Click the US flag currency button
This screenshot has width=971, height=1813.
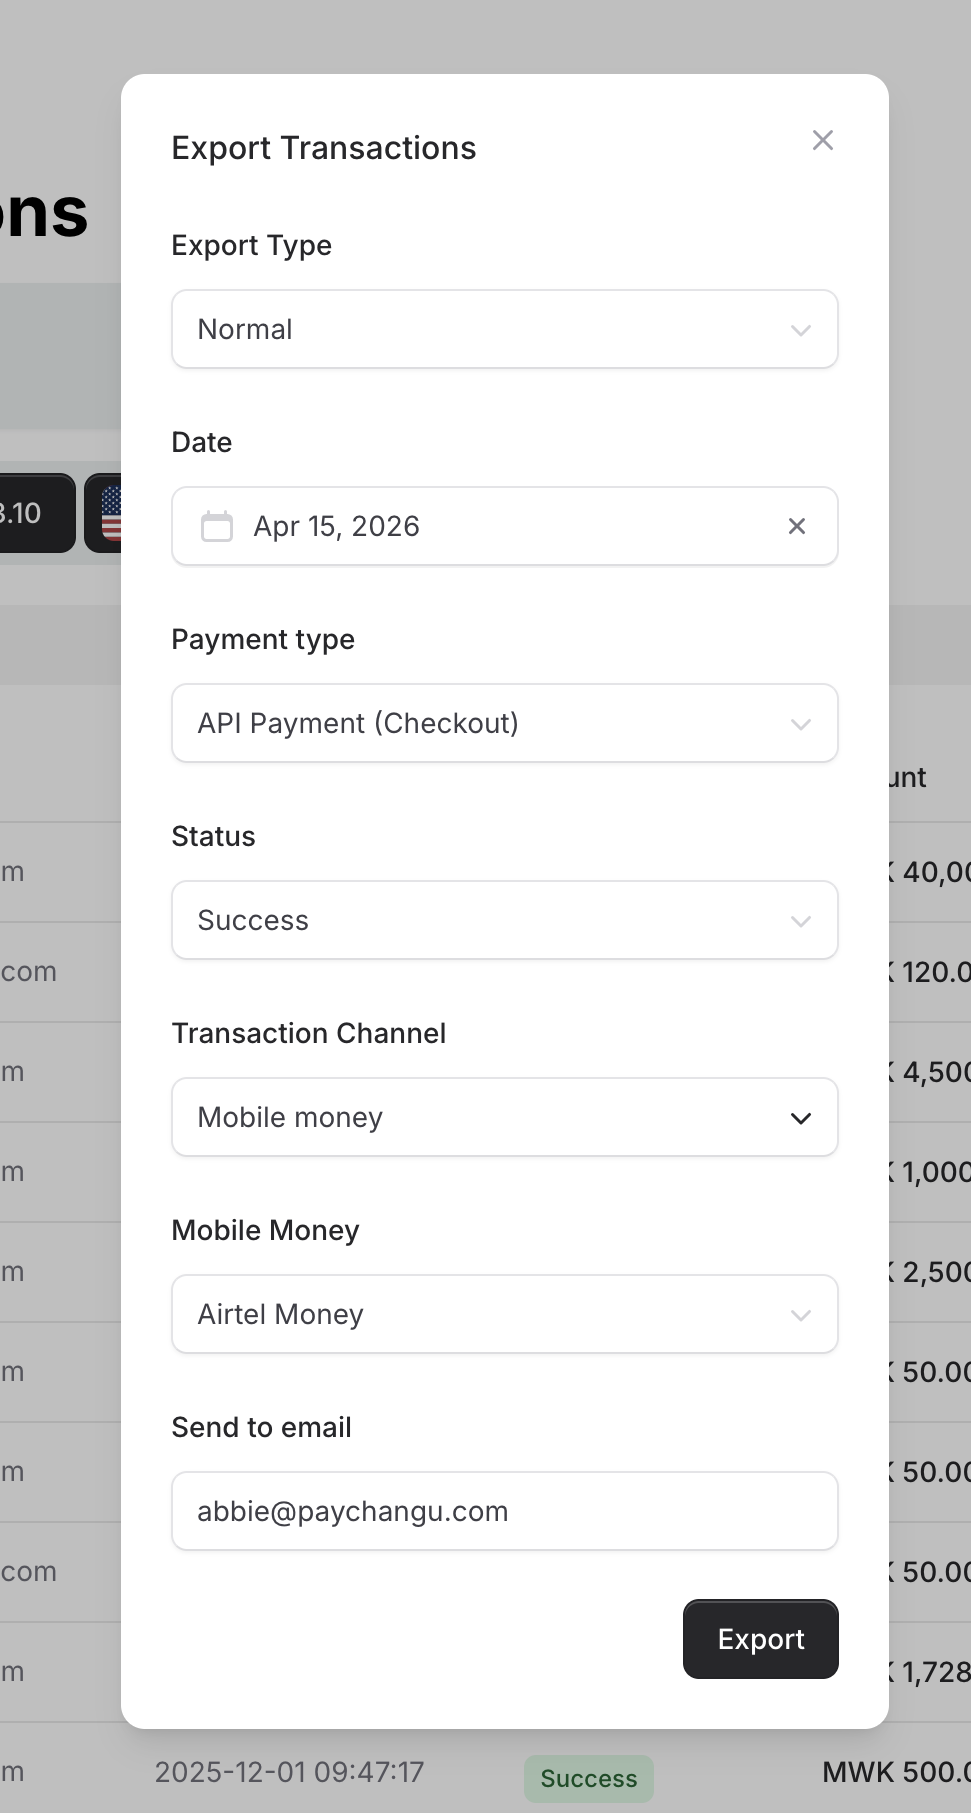coord(108,513)
